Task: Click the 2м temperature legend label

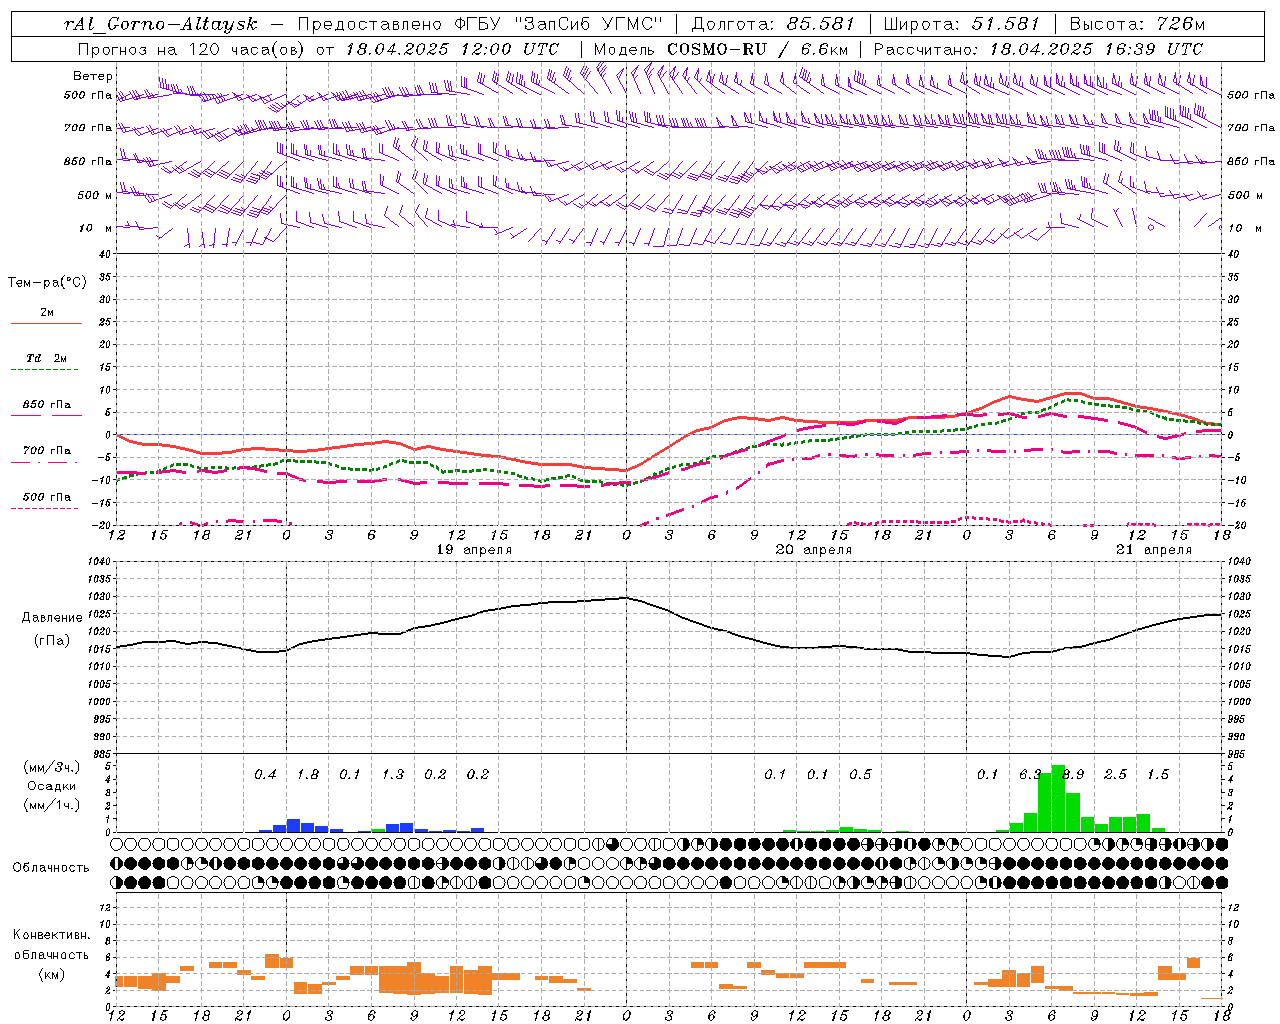Action: (47, 313)
